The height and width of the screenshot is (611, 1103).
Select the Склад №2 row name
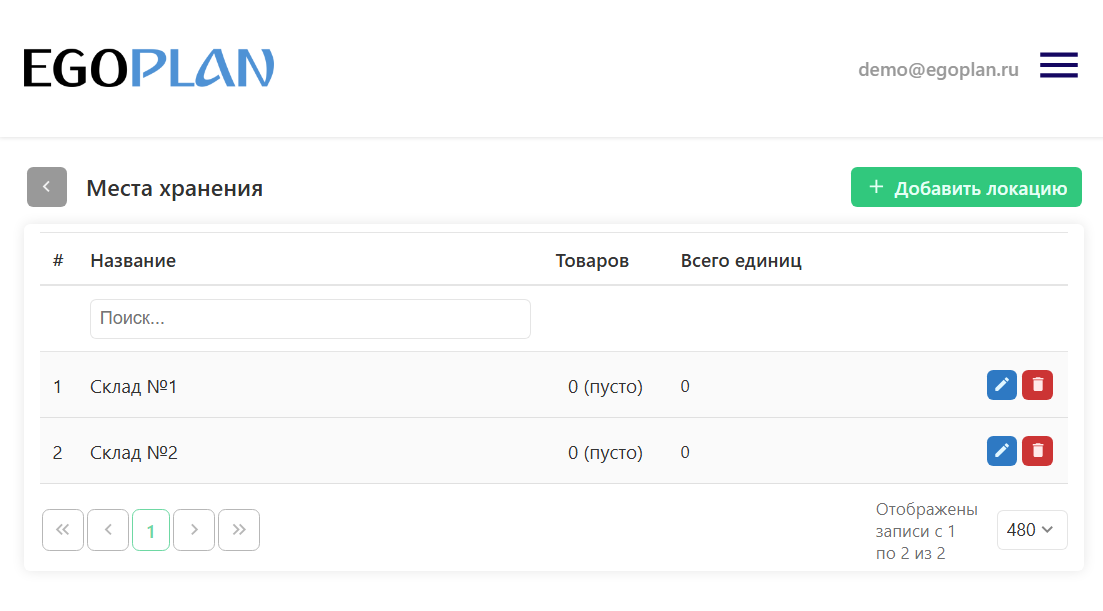(134, 452)
